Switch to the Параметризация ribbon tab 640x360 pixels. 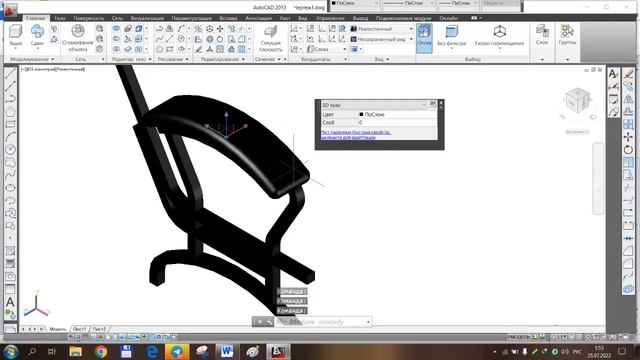click(x=191, y=18)
